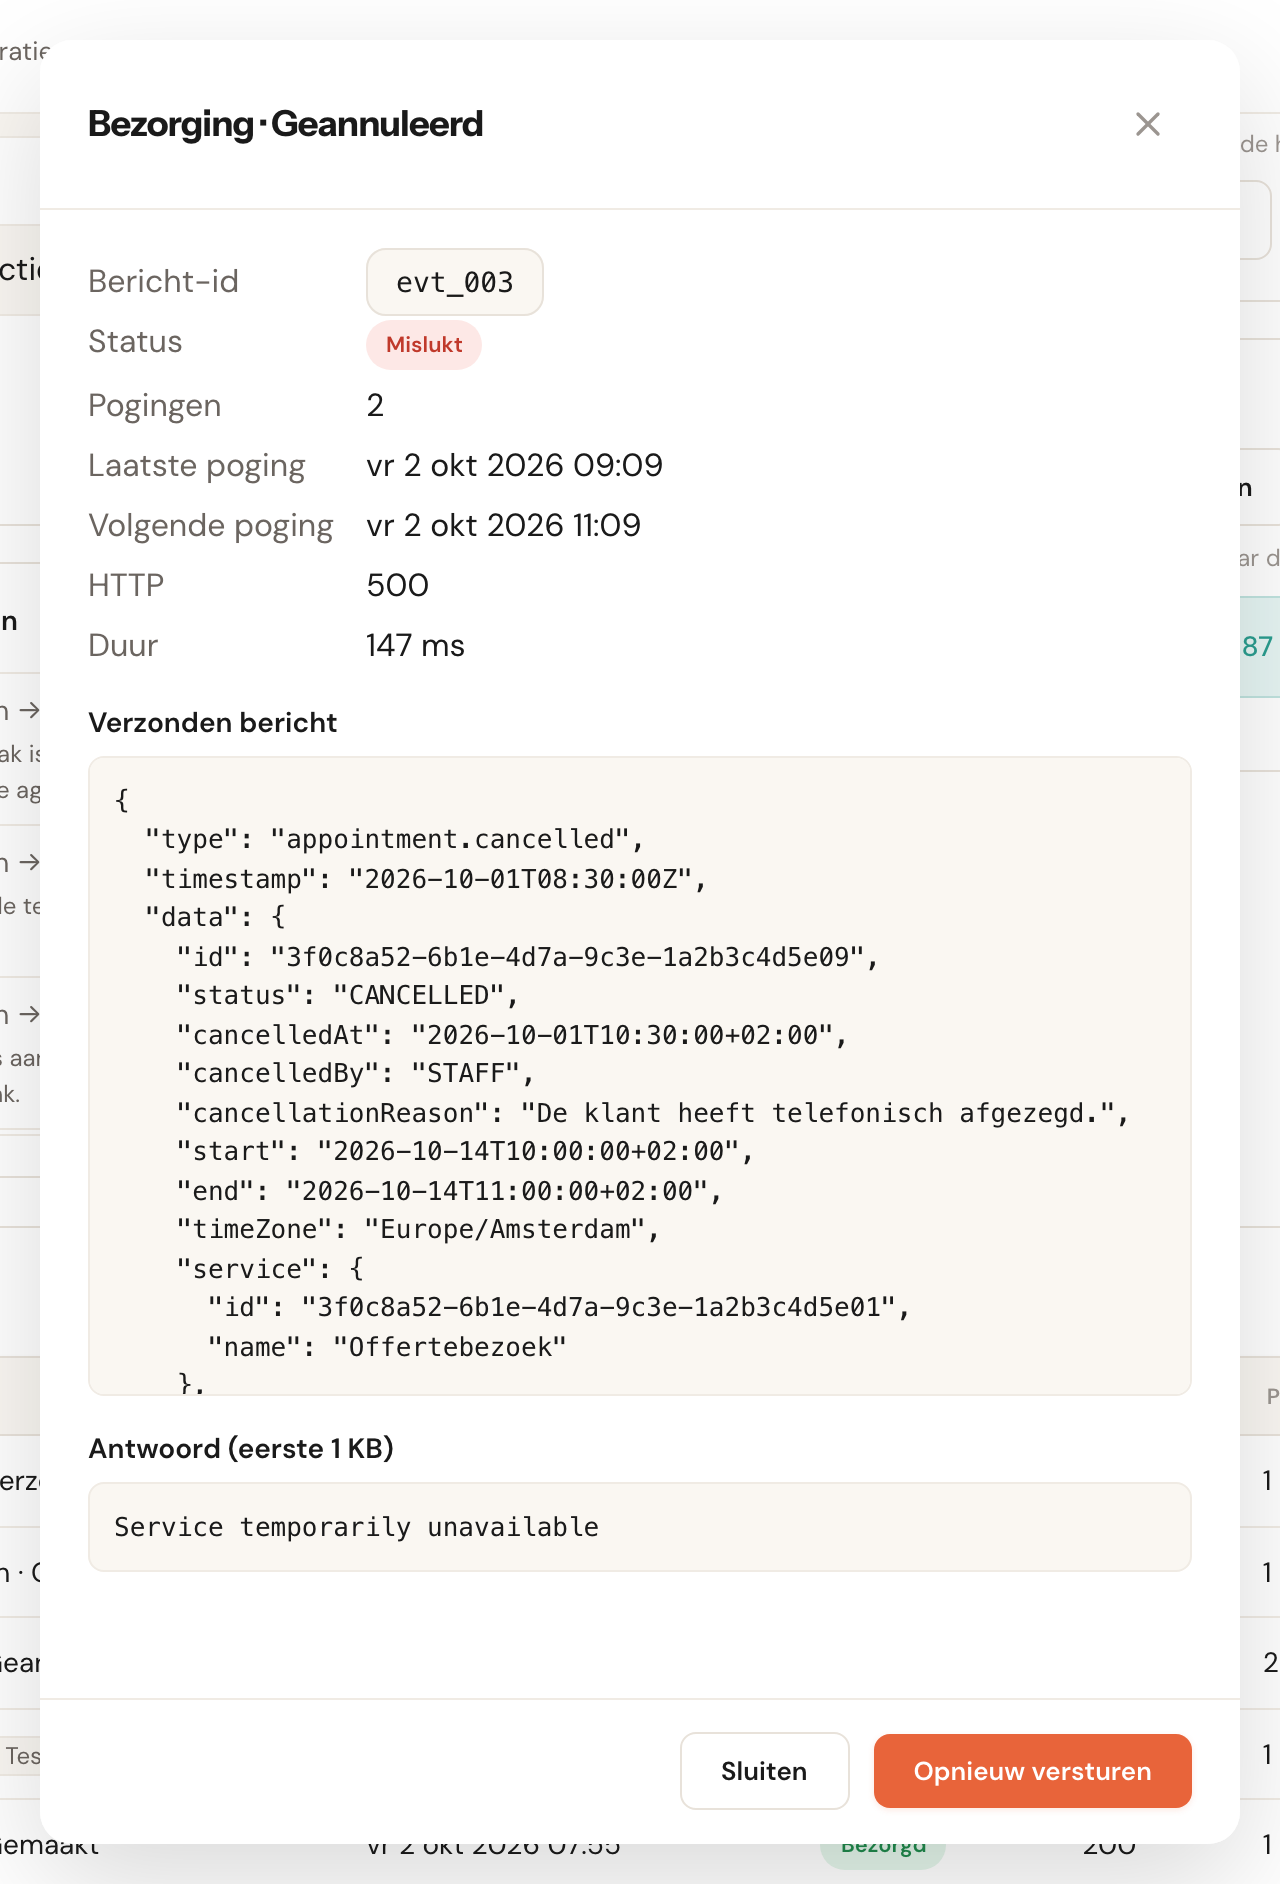The width and height of the screenshot is (1280, 1884).
Task: Click the end time line in payload
Action: (x=449, y=1191)
